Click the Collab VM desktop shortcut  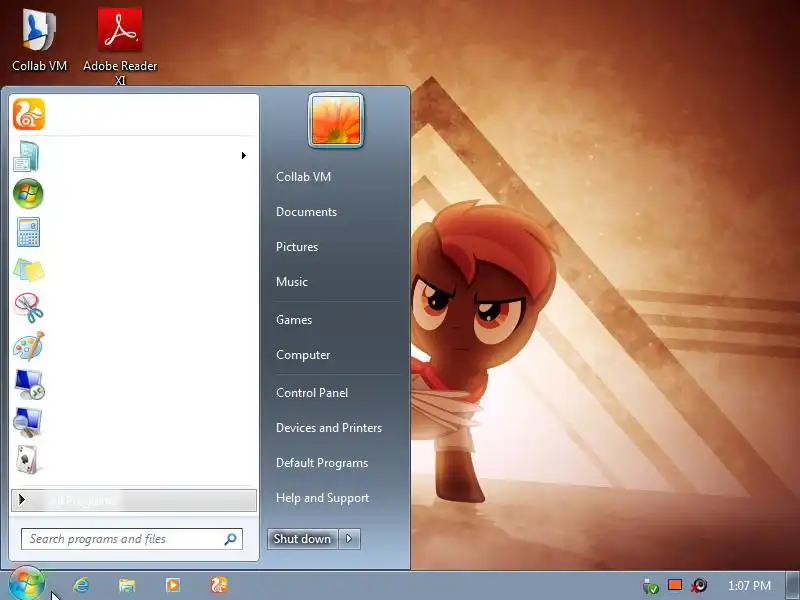pyautogui.click(x=39, y=41)
